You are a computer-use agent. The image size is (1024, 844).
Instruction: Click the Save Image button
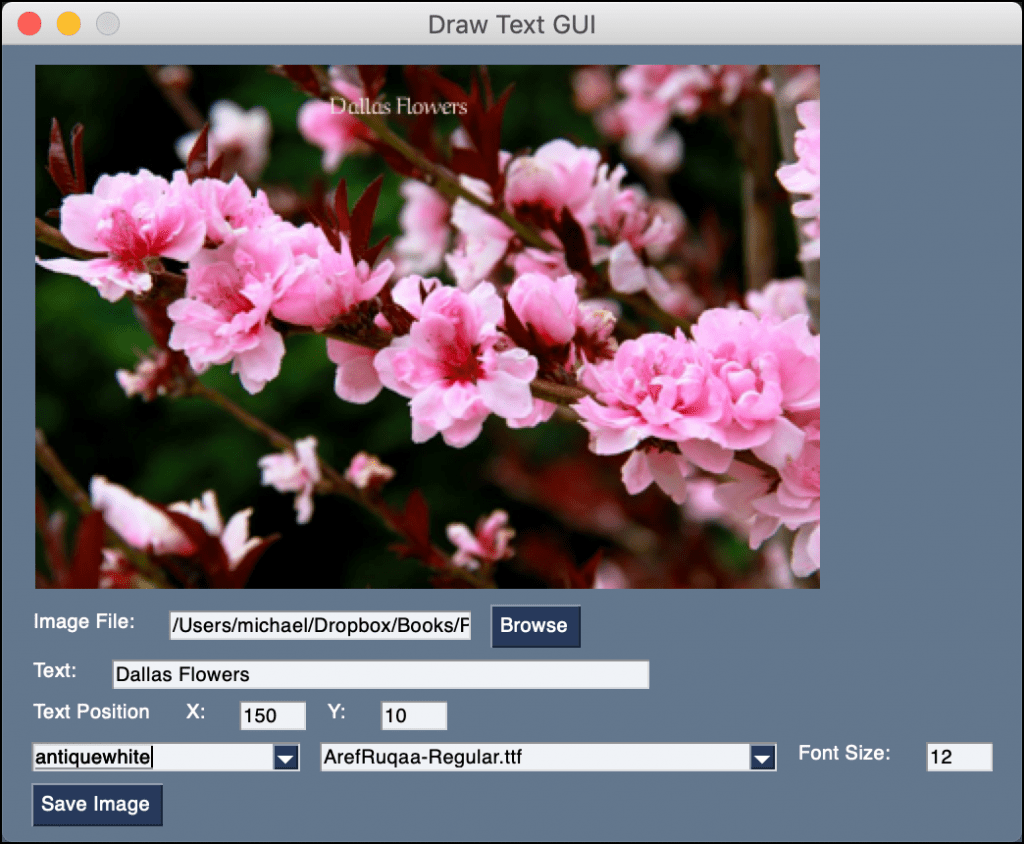[97, 805]
